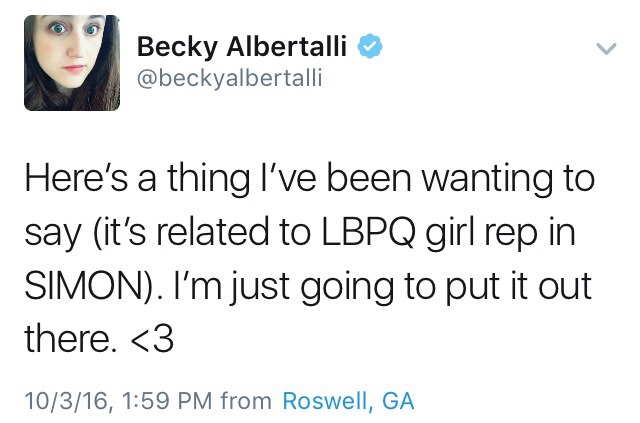Viewport: 640px width, 423px height.
Task: Open the @beckyalbertalli handle link
Action: click(x=229, y=77)
